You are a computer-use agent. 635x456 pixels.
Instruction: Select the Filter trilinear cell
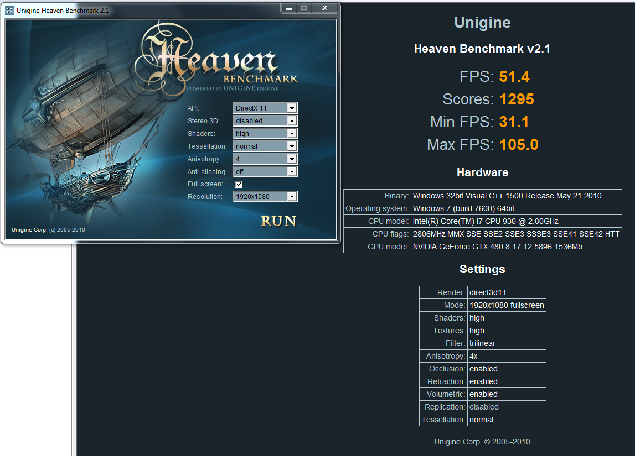tap(507, 343)
